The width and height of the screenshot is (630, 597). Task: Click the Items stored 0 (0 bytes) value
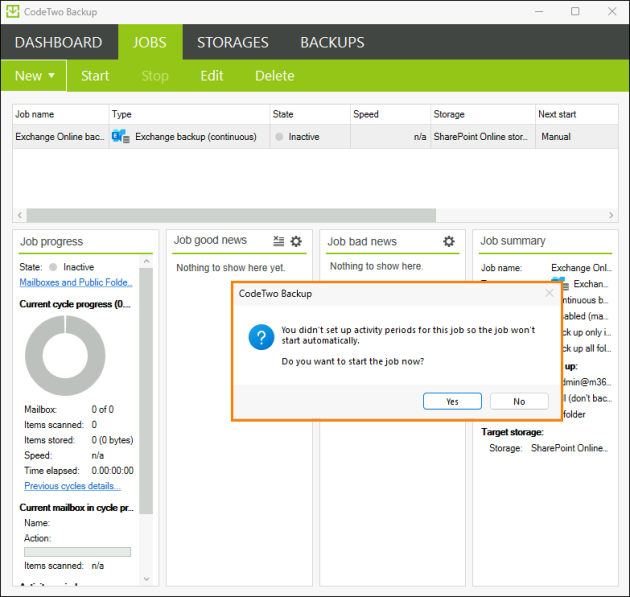pos(112,440)
